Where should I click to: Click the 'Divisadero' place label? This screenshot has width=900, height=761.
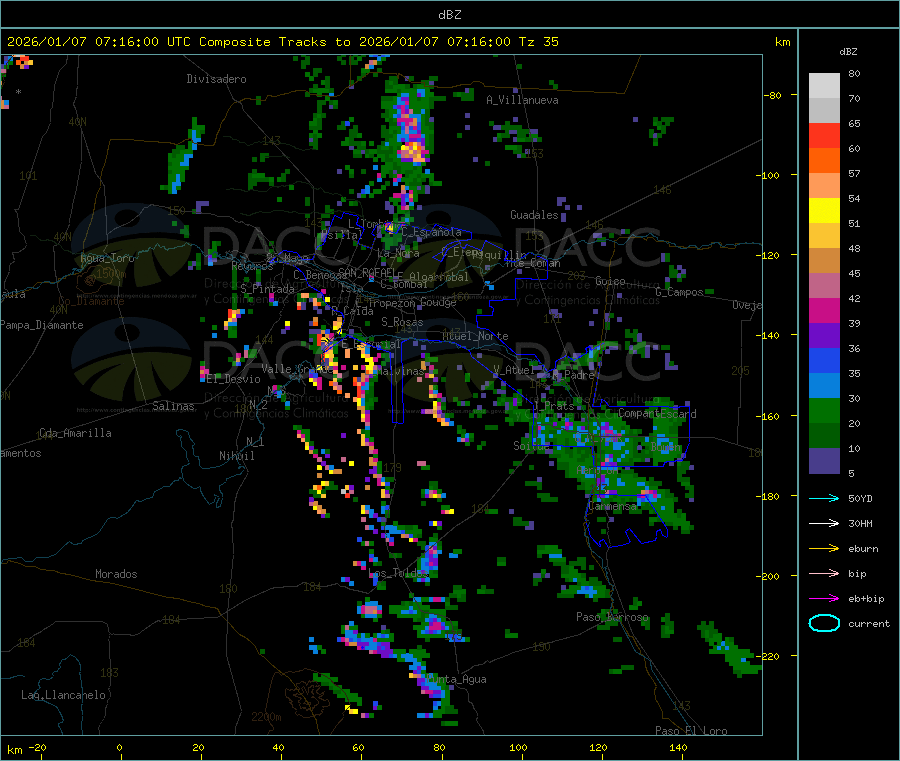[216, 79]
